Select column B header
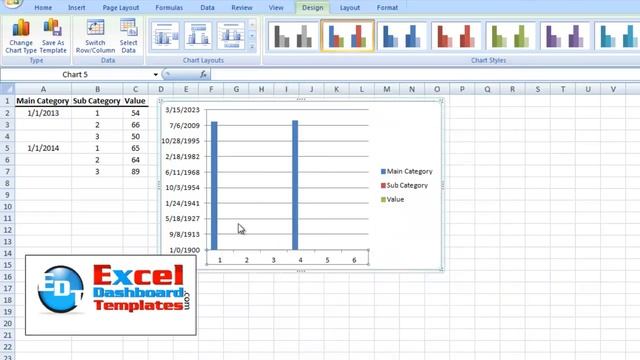 97,89
